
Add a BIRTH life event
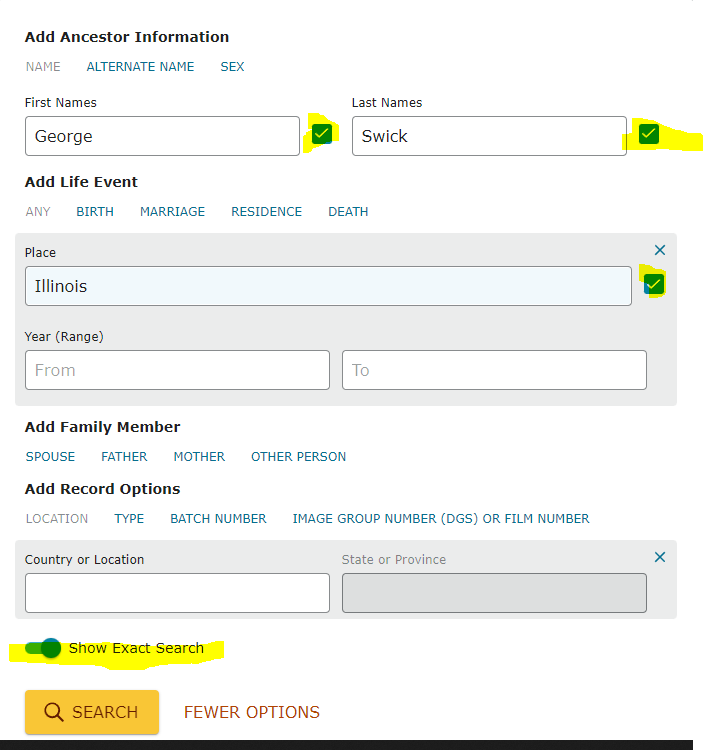click(x=95, y=211)
